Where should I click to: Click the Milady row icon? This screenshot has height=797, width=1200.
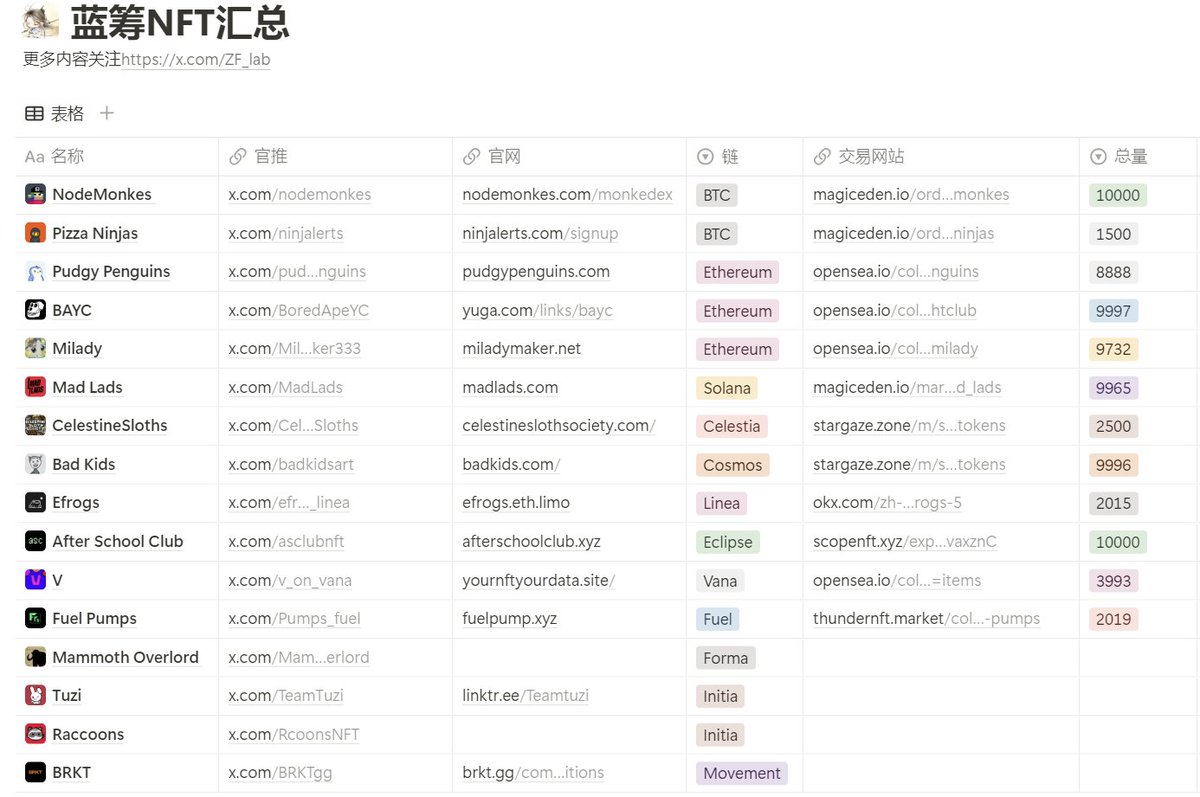point(35,349)
